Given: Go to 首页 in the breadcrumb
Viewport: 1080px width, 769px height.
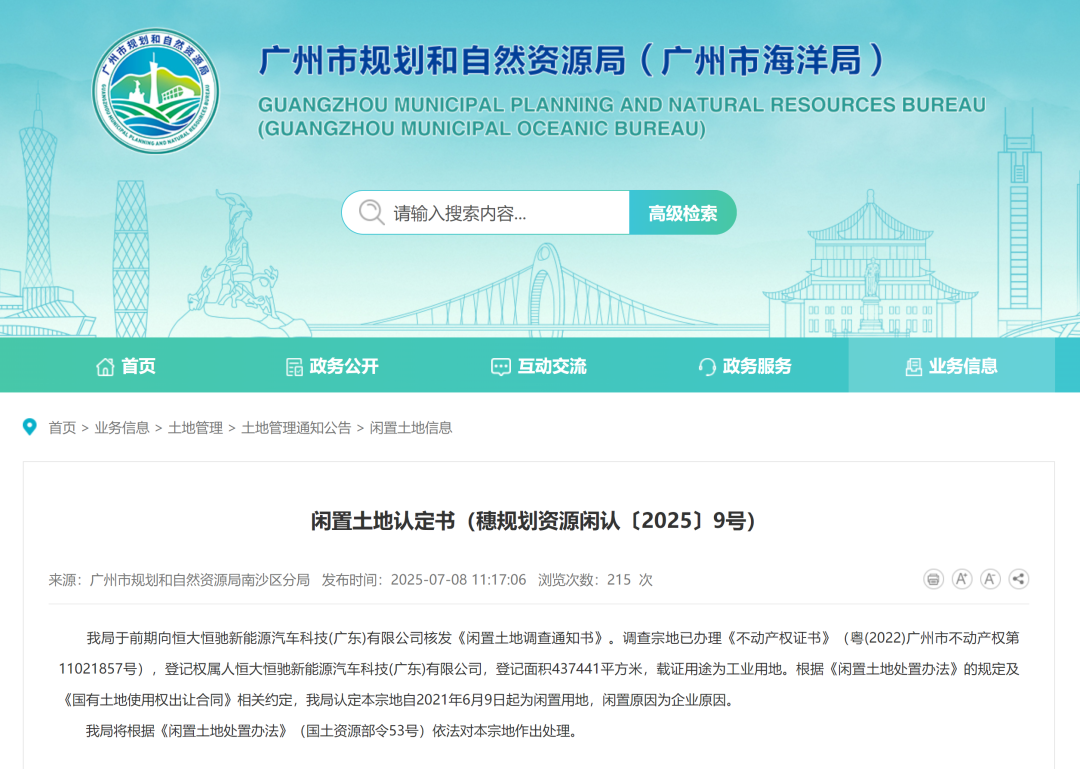Looking at the screenshot, I should coord(62,428).
